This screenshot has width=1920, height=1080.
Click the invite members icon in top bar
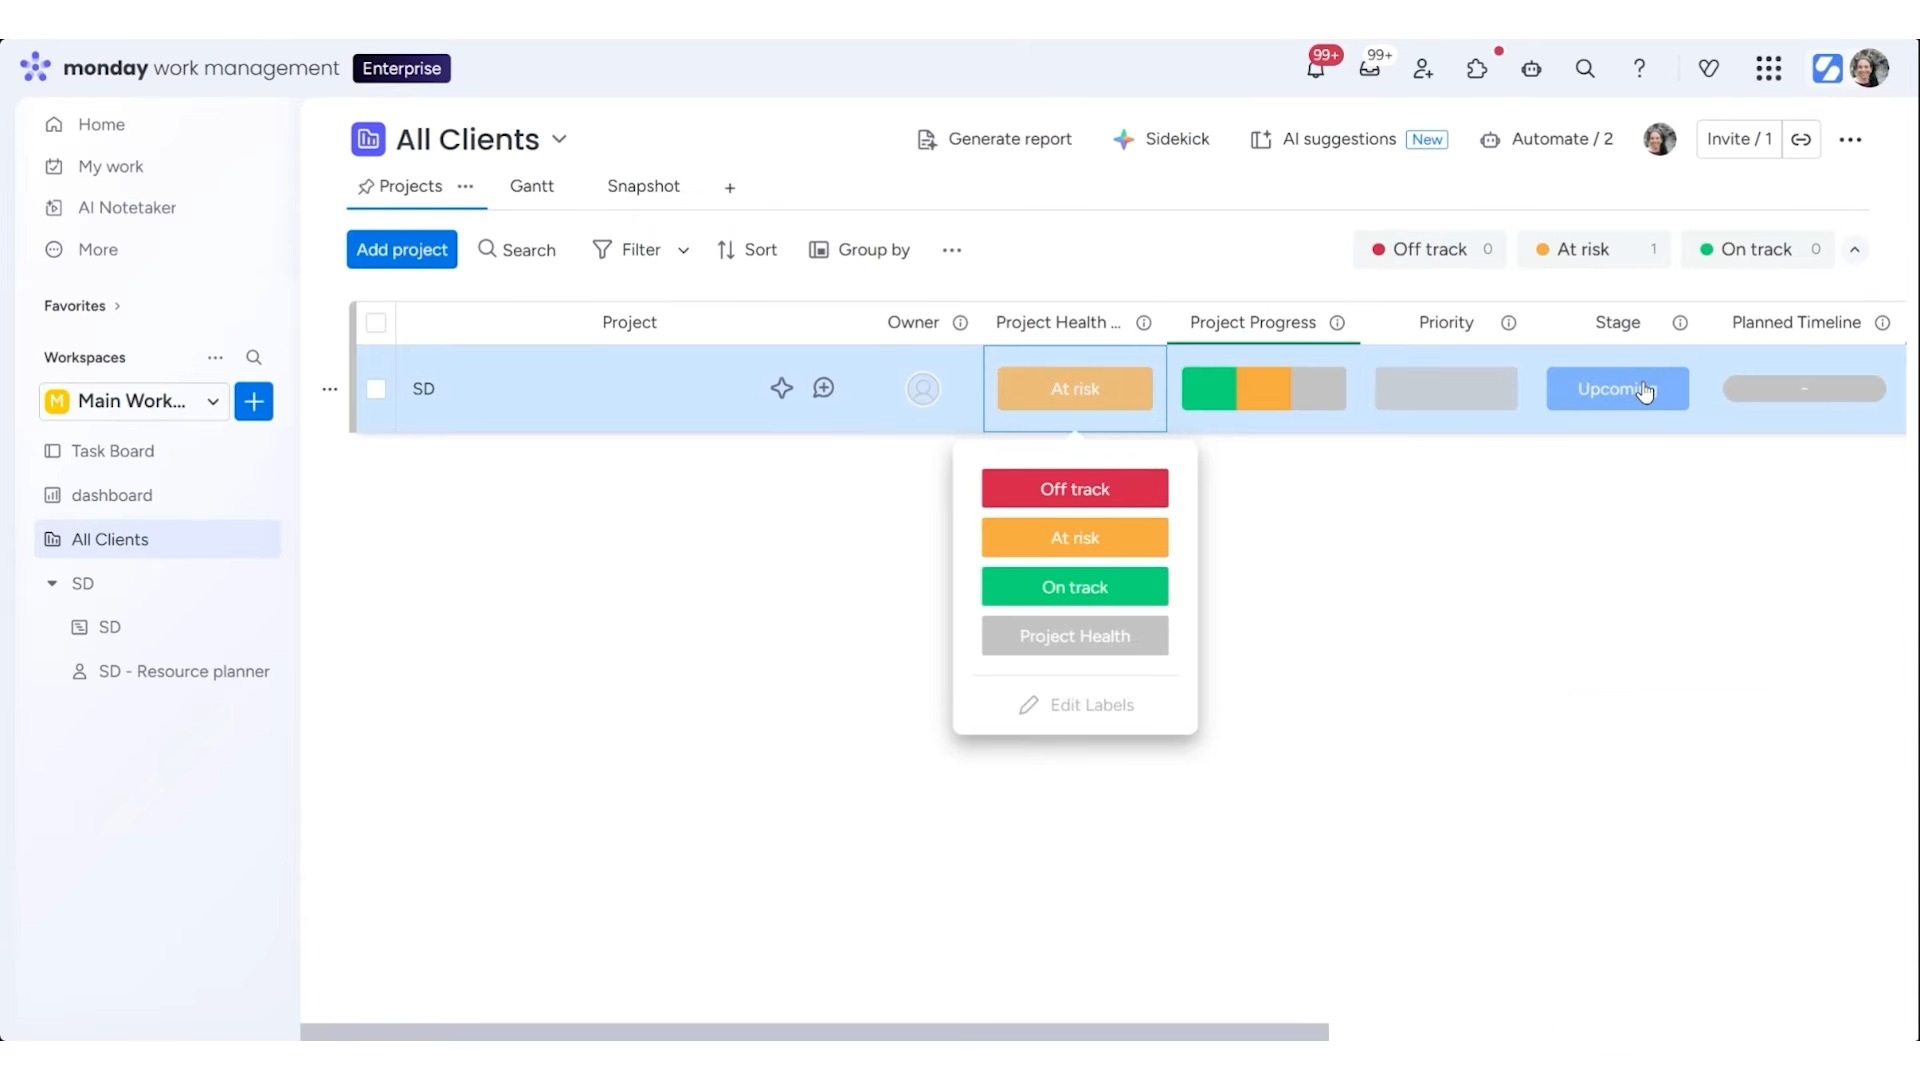click(1423, 69)
